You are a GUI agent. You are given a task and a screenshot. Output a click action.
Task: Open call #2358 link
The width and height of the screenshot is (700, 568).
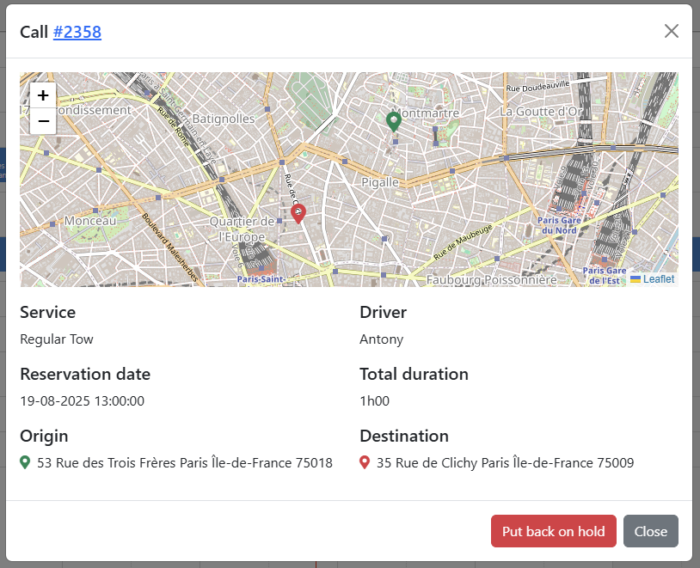tap(77, 32)
